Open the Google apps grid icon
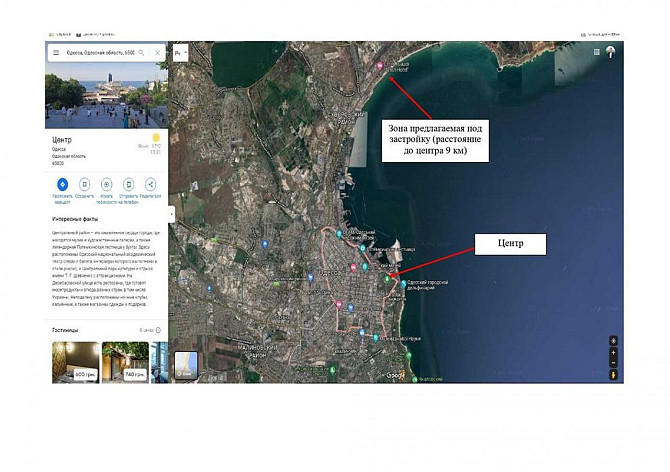Viewport: 670px width, 472px height. coord(597,52)
